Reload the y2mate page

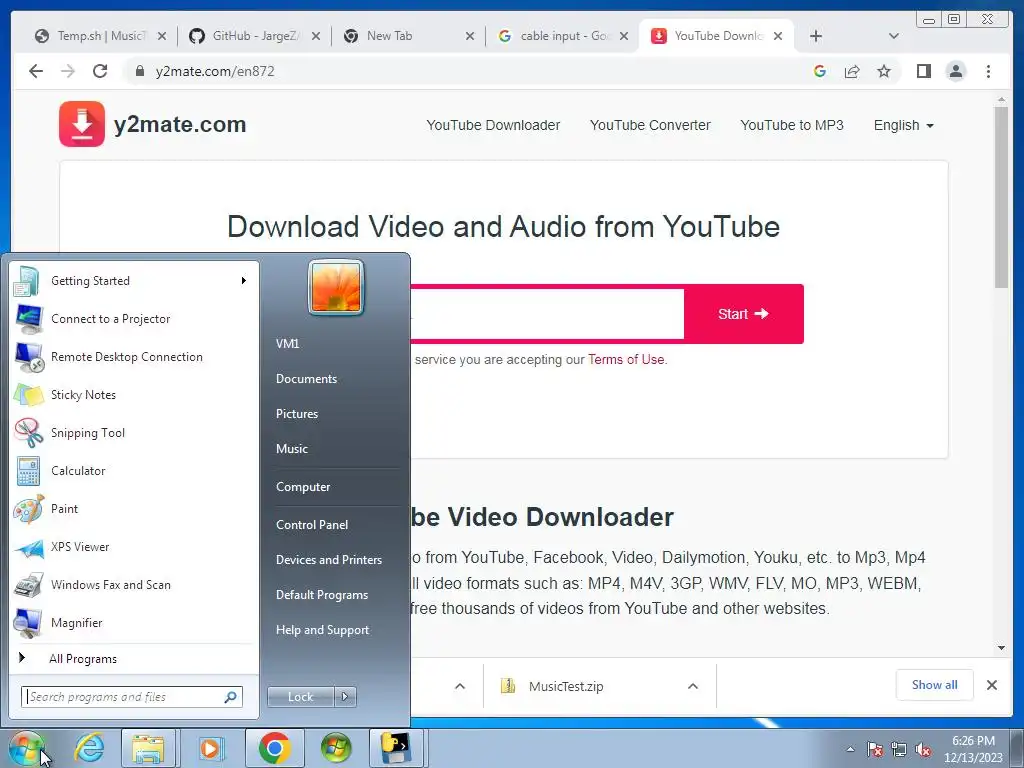pyautogui.click(x=100, y=71)
